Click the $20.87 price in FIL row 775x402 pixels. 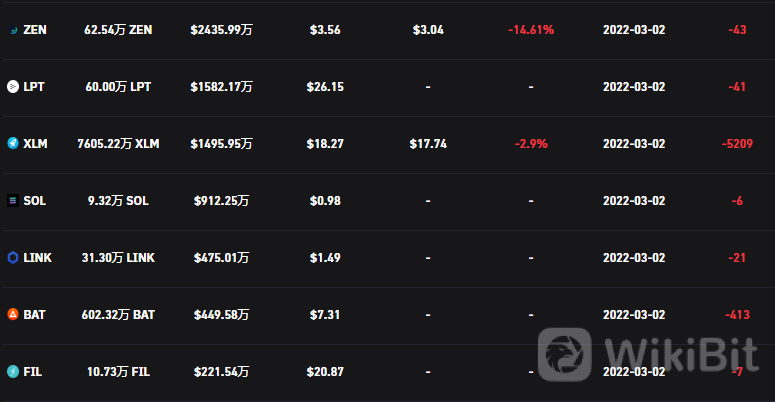(325, 371)
